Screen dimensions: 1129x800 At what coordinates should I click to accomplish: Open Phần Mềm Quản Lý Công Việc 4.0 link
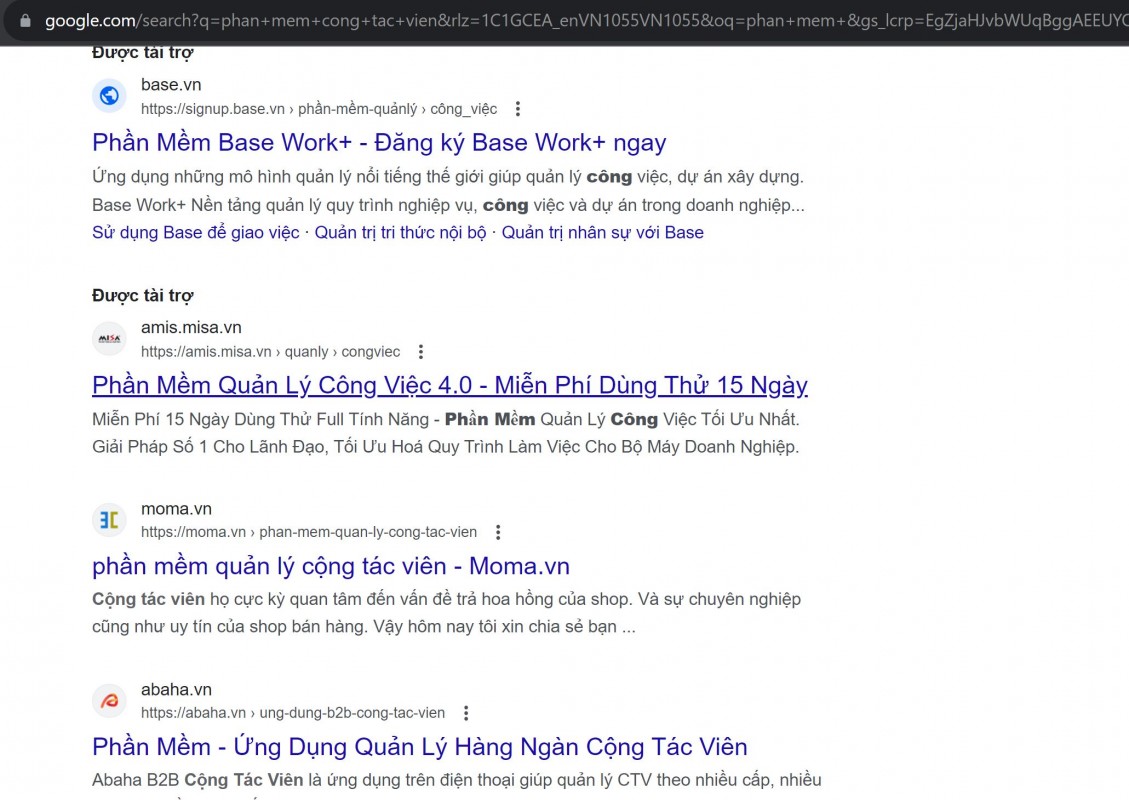[449, 386]
